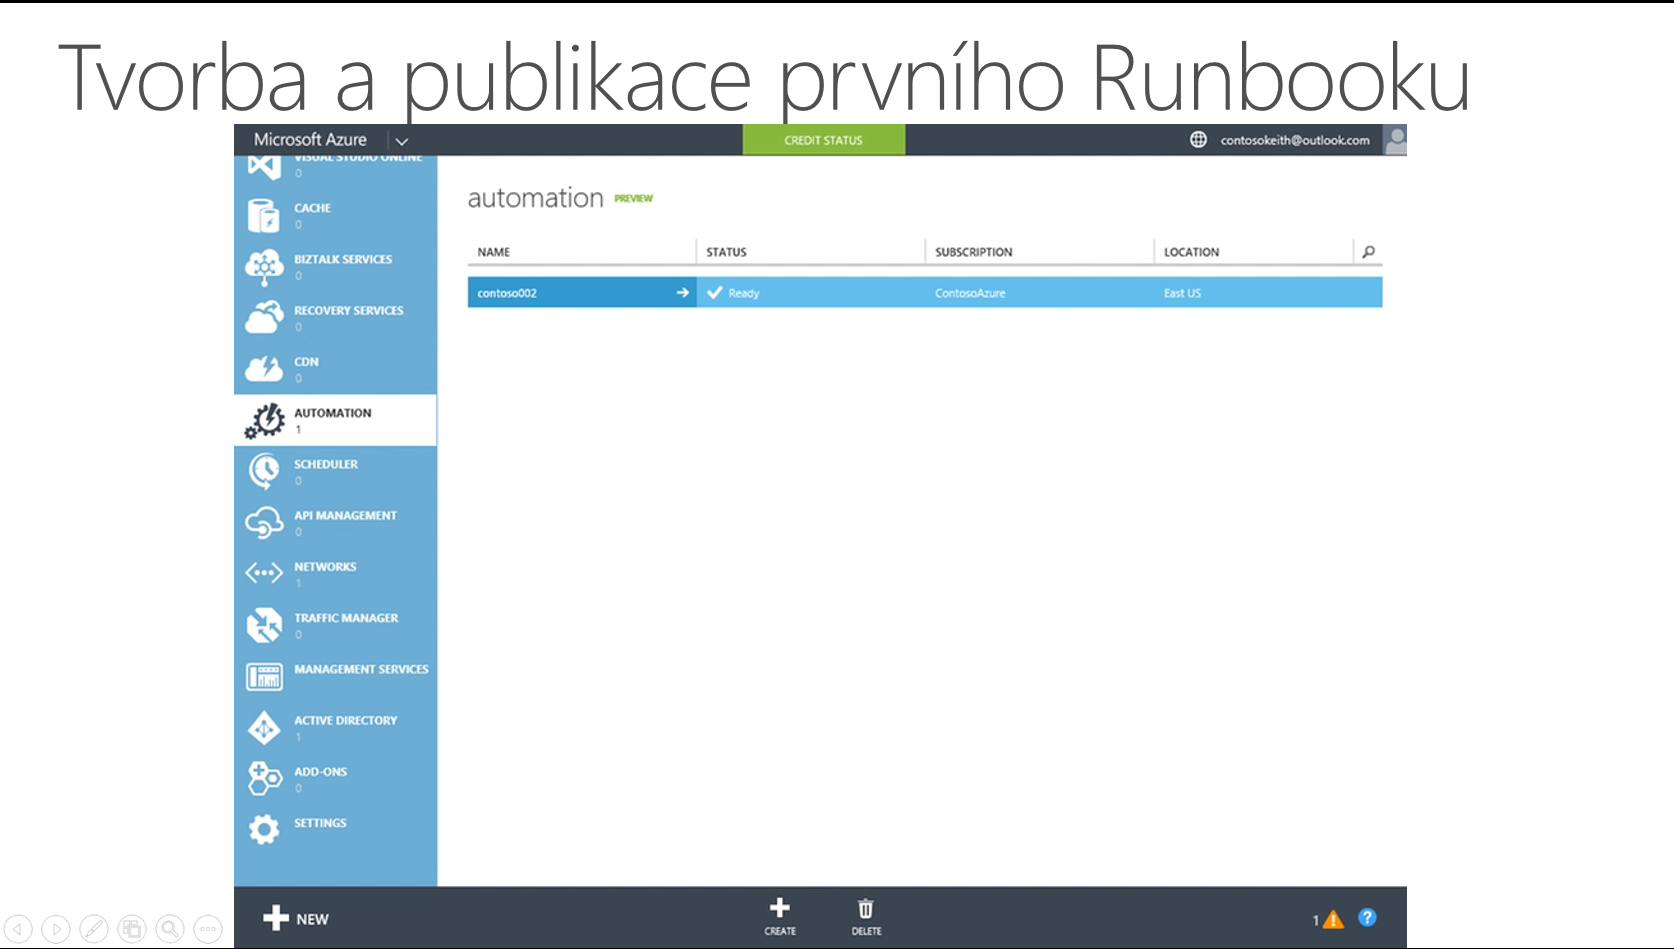Screen dimensions: 1674x949
Task: Open the Networks icon
Action: pos(264,573)
